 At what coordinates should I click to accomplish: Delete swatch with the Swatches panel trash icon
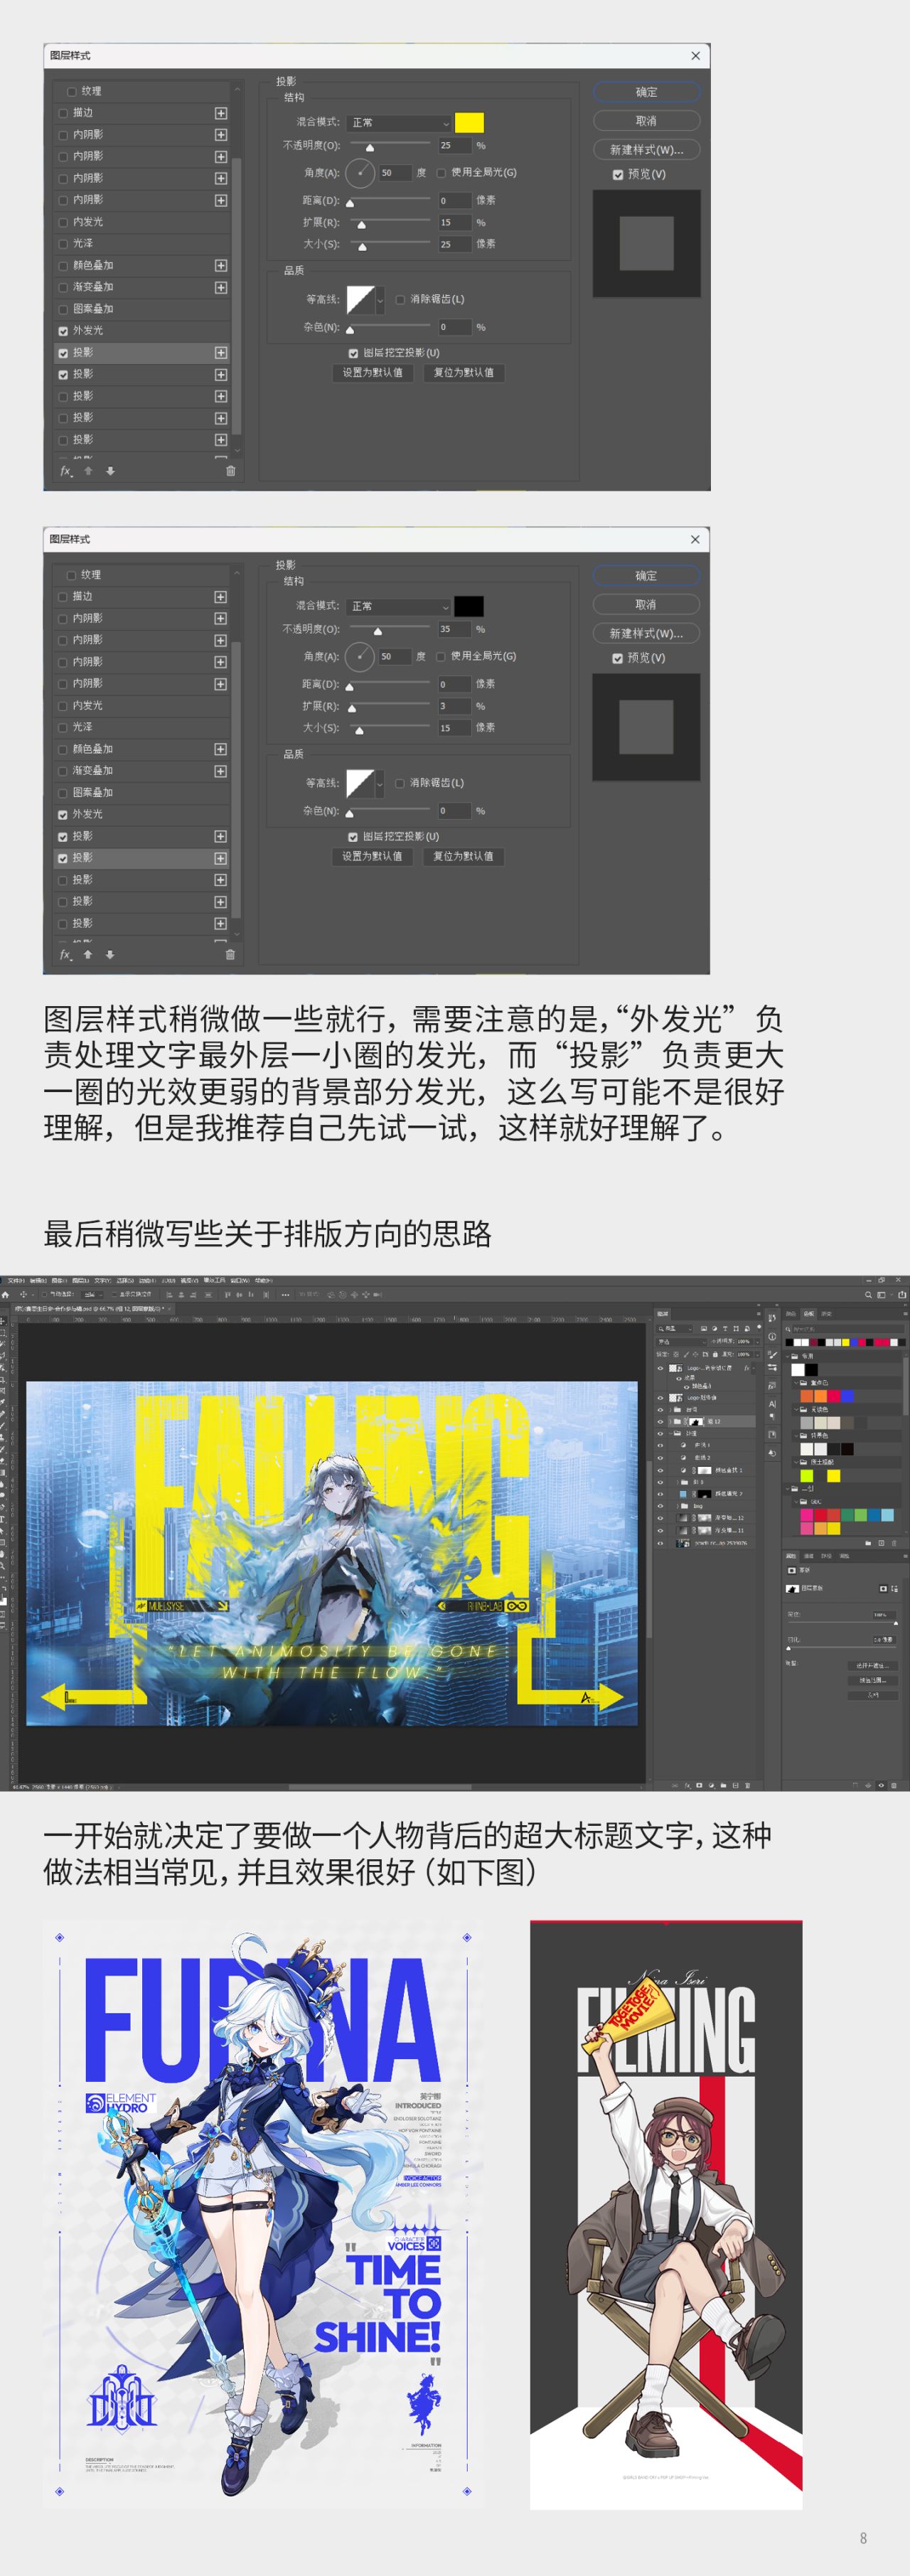point(893,1544)
